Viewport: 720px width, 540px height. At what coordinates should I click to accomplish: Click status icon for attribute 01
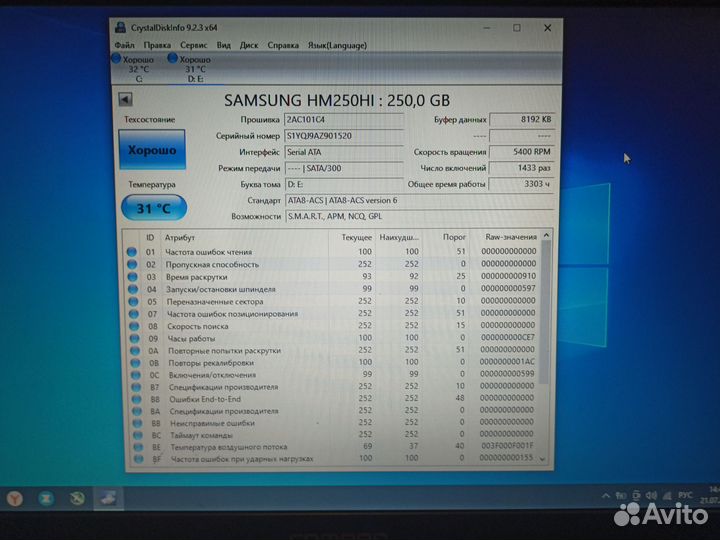coord(131,252)
